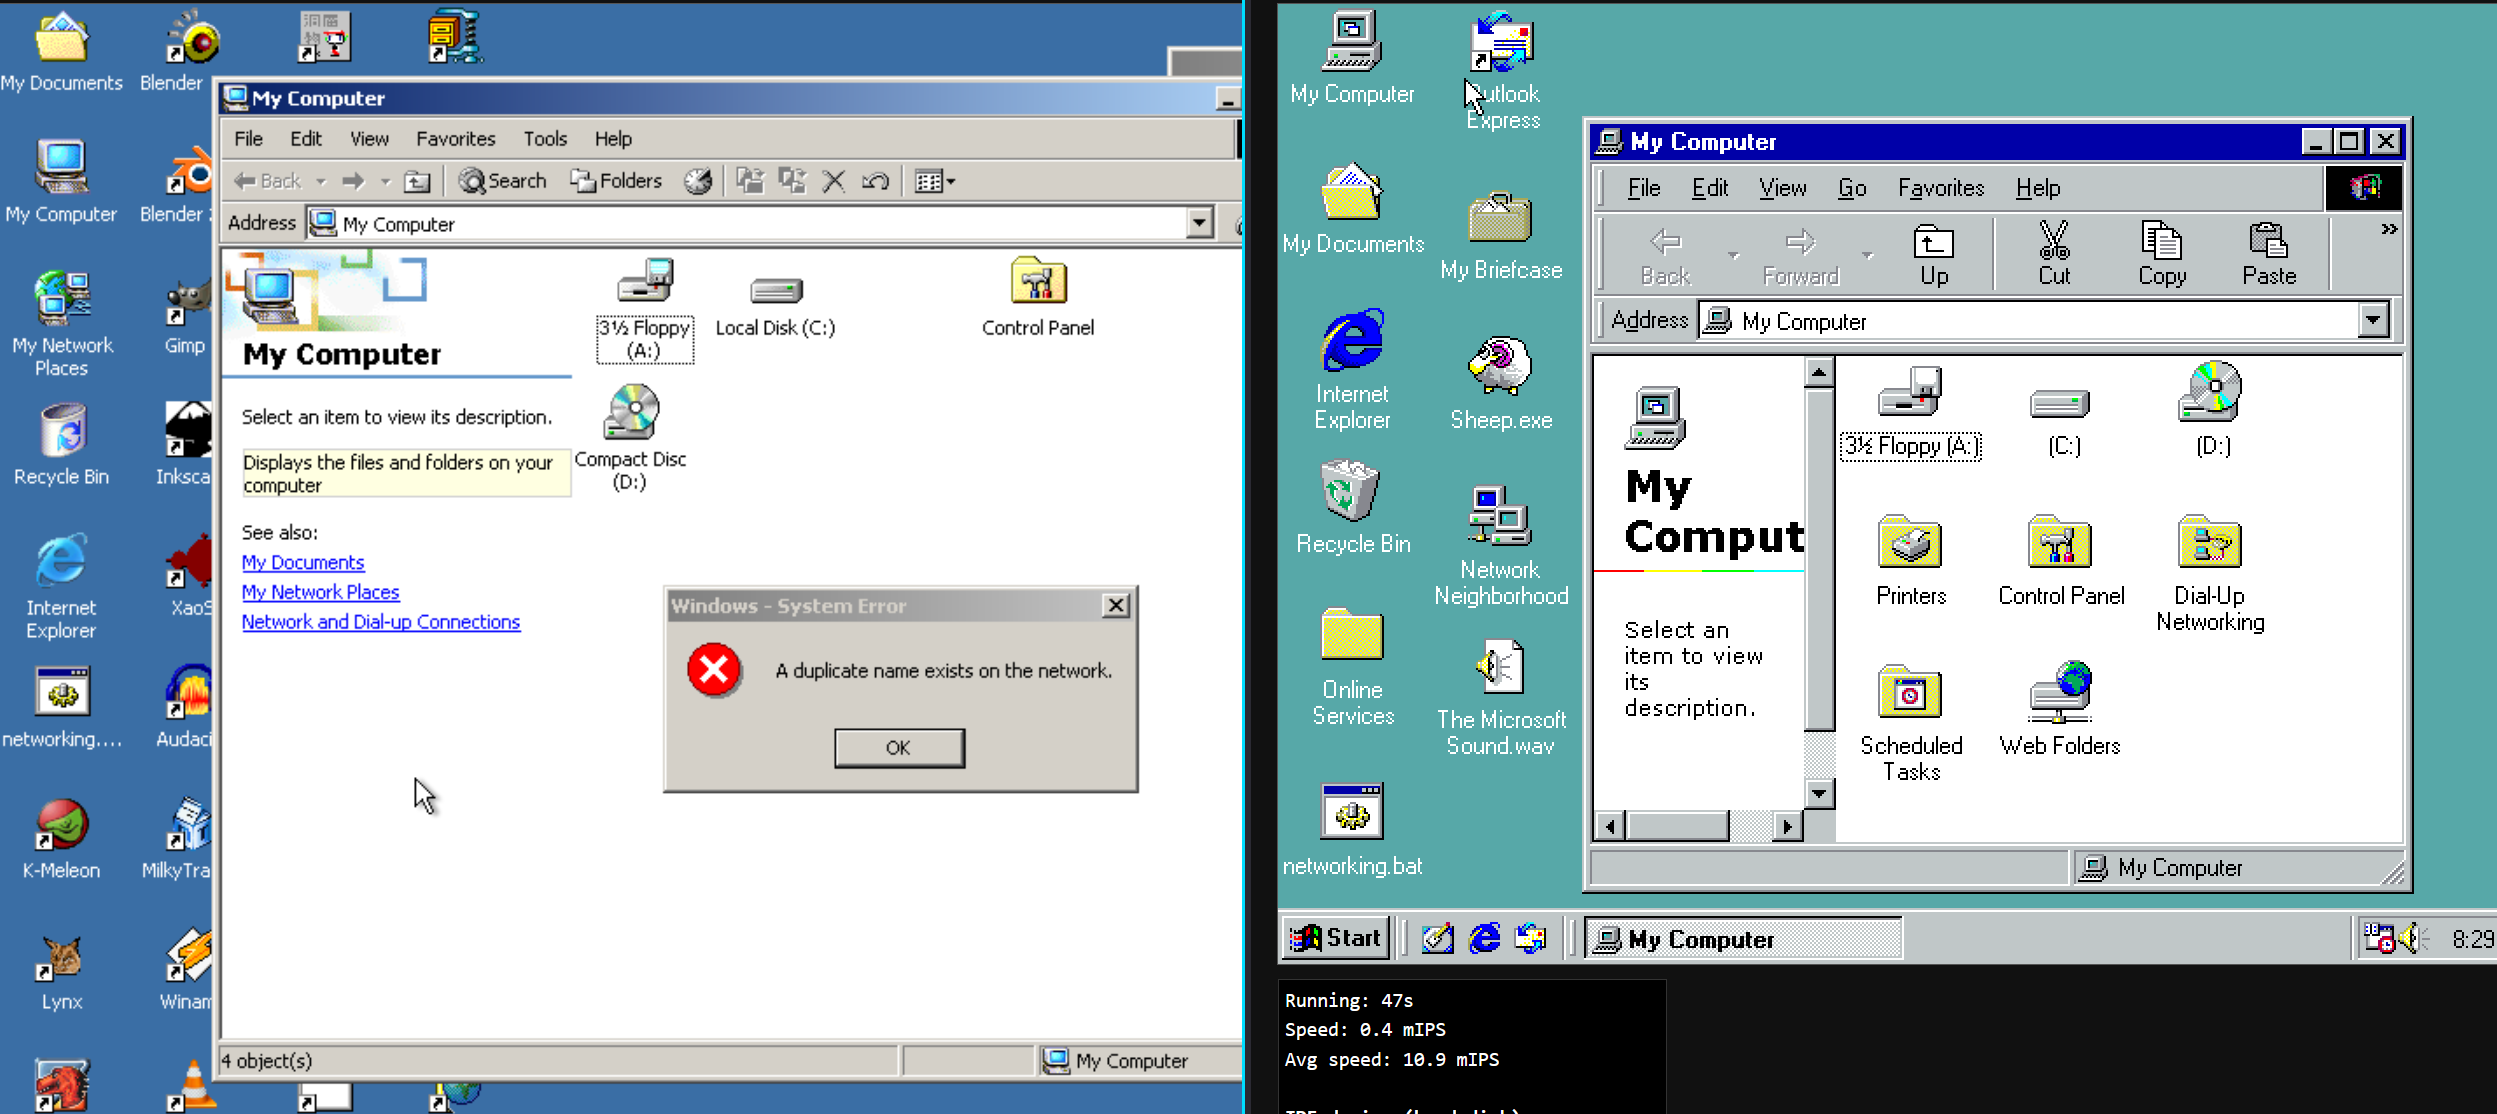Image resolution: width=2497 pixels, height=1114 pixels.
Task: Open the Address dropdown in the left window
Action: 1200,223
